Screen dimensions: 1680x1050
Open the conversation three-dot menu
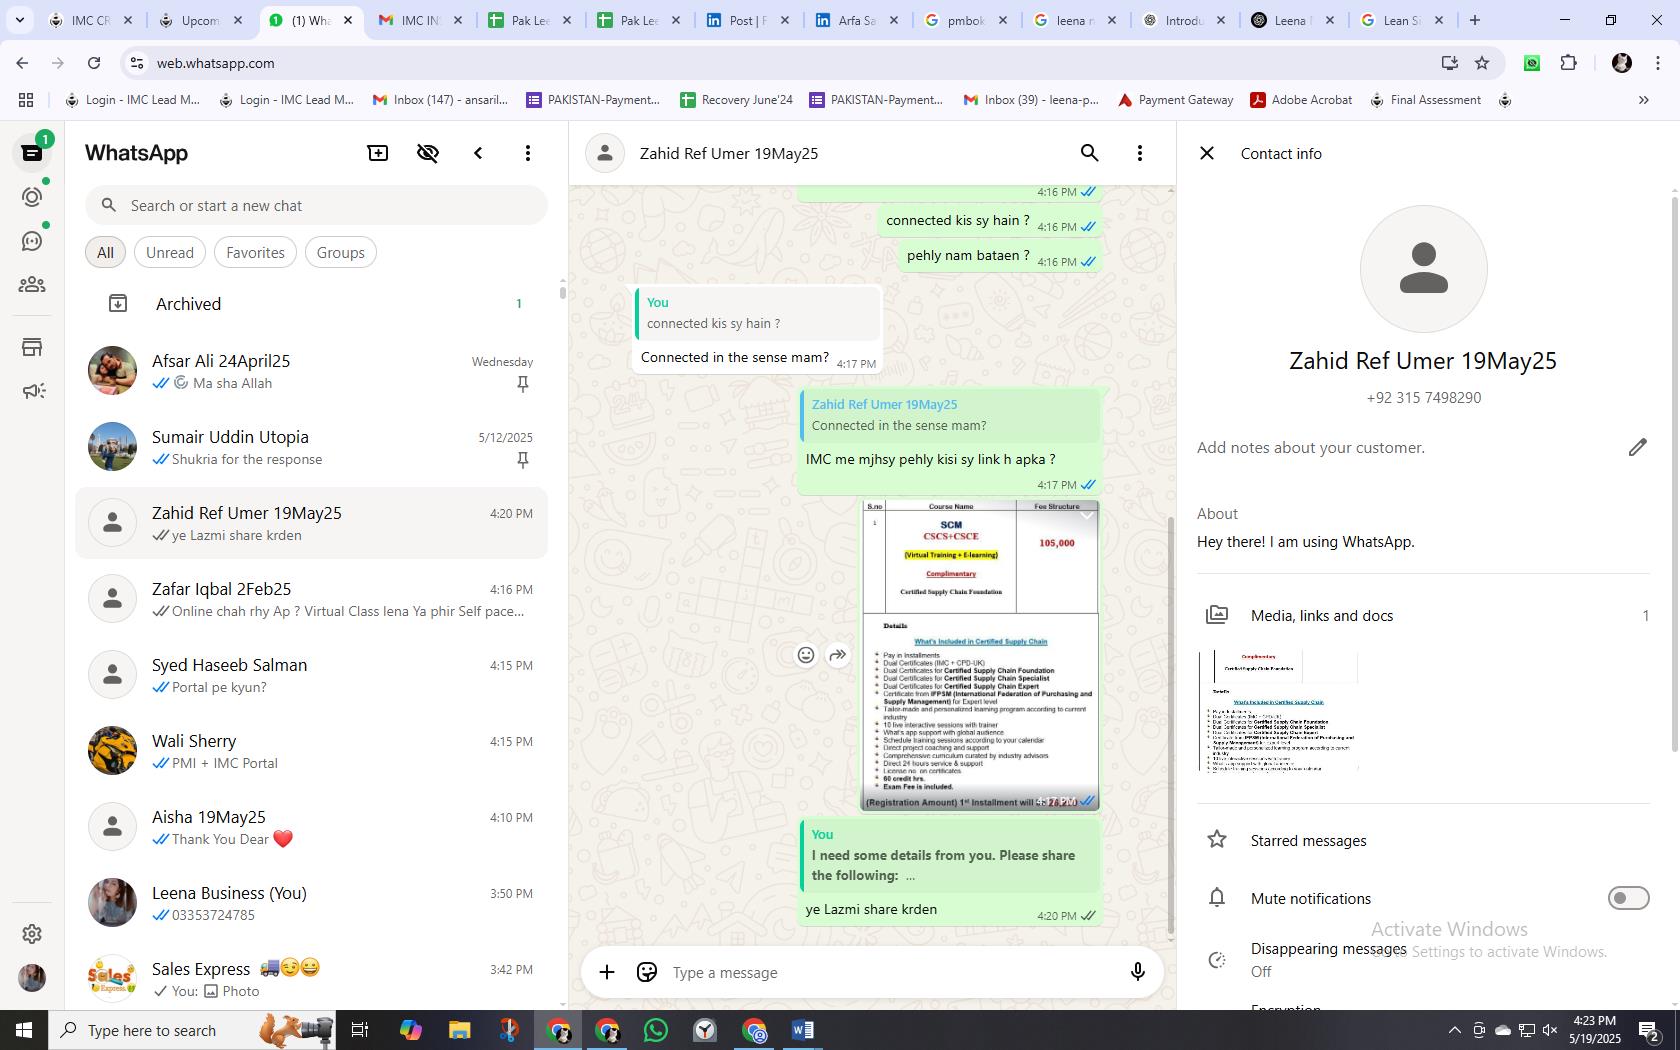pos(1140,153)
